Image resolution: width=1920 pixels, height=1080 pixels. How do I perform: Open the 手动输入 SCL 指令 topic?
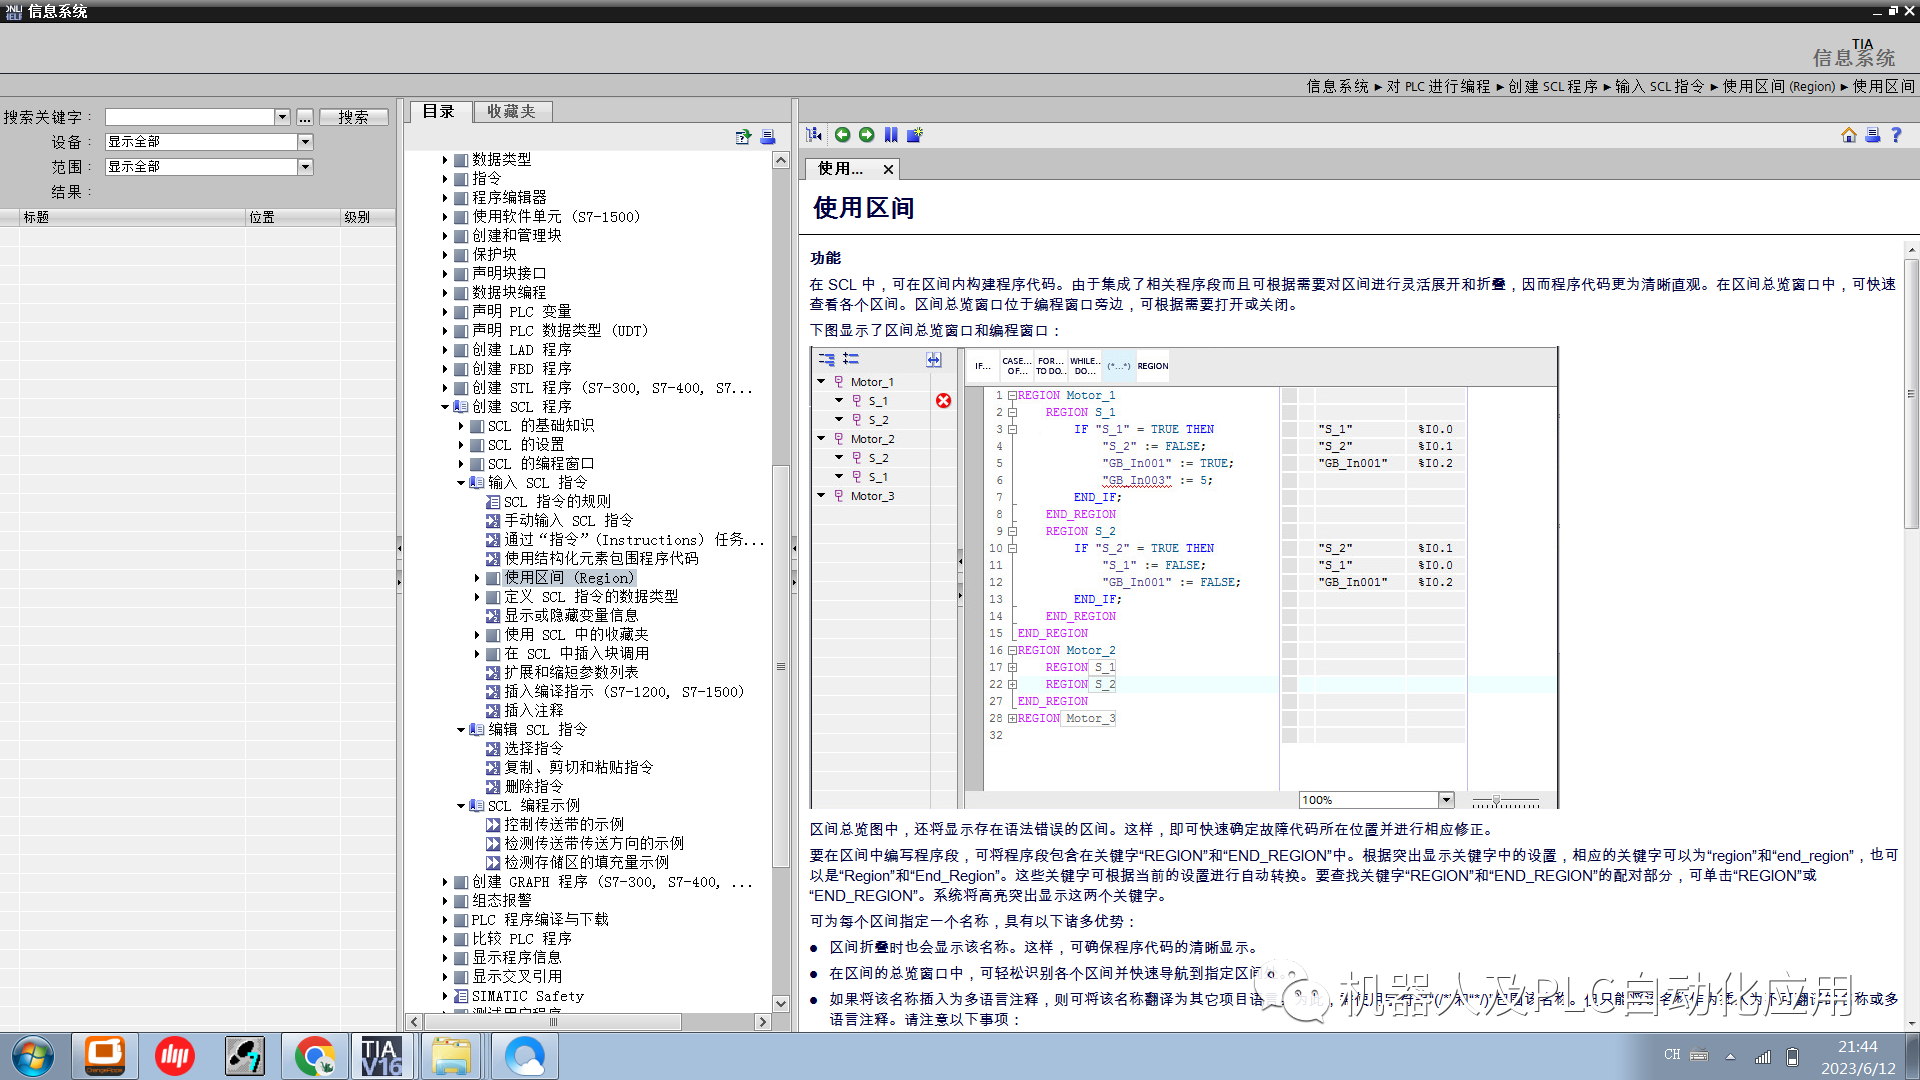tap(568, 521)
